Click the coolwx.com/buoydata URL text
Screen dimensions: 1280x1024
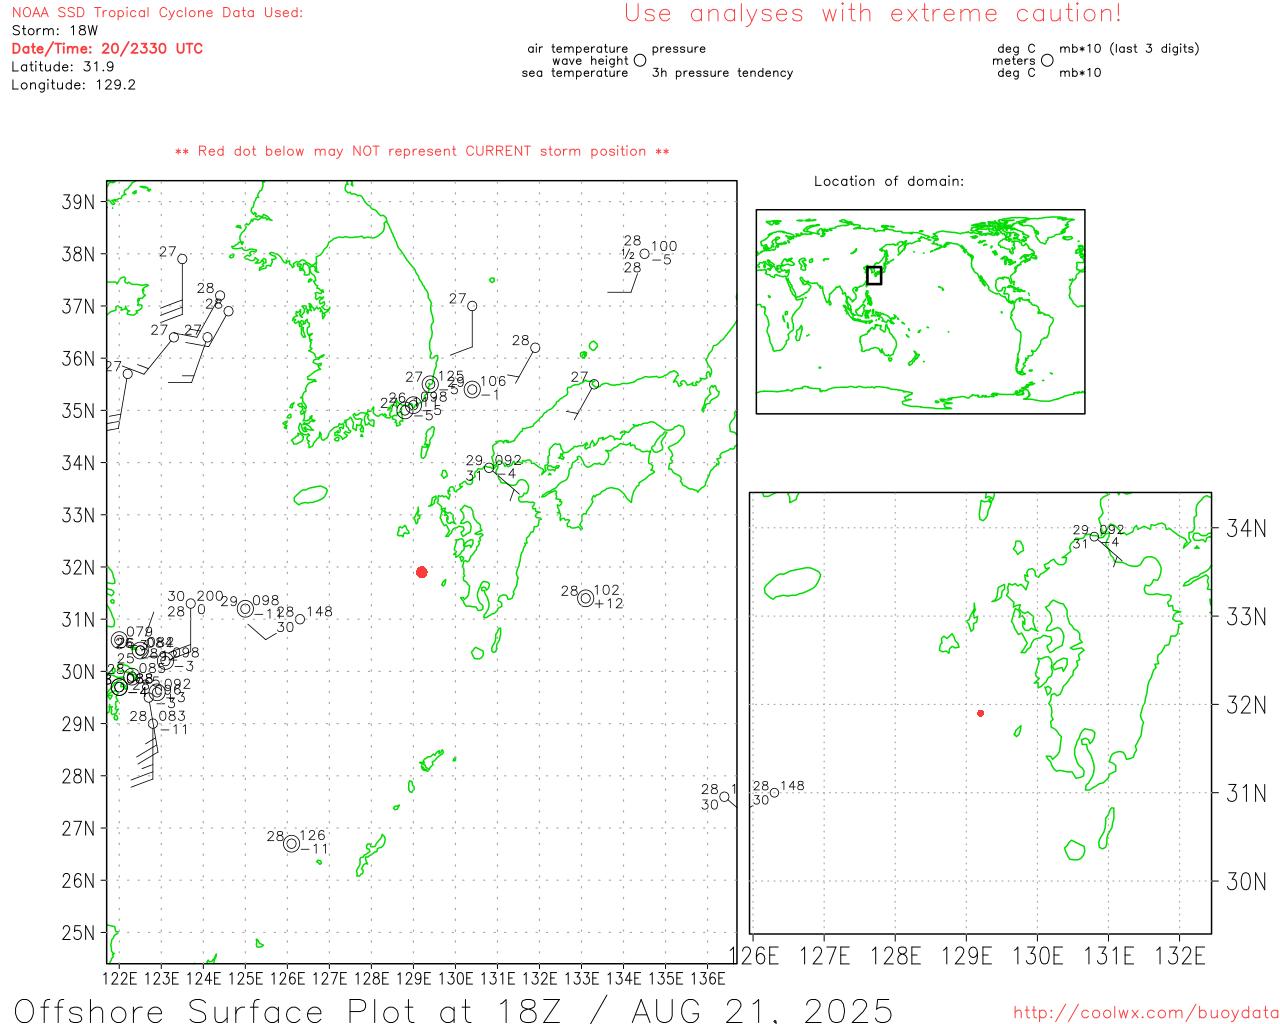pos(1146,1013)
